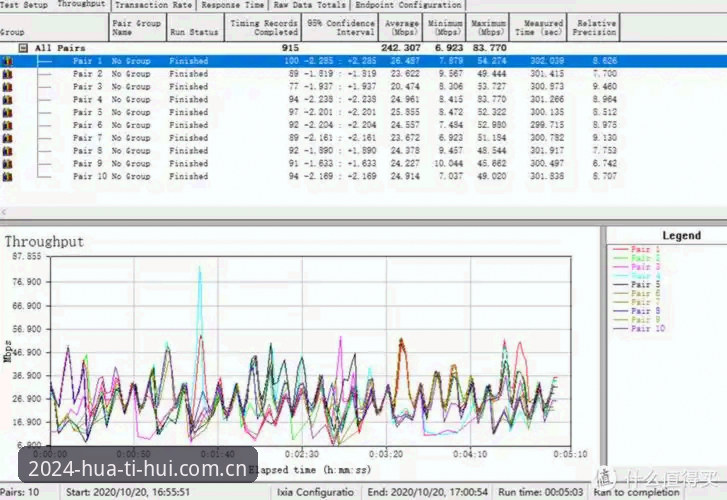Click Pair 6 measured time 299.715
The width and height of the screenshot is (727, 500).
[547, 125]
